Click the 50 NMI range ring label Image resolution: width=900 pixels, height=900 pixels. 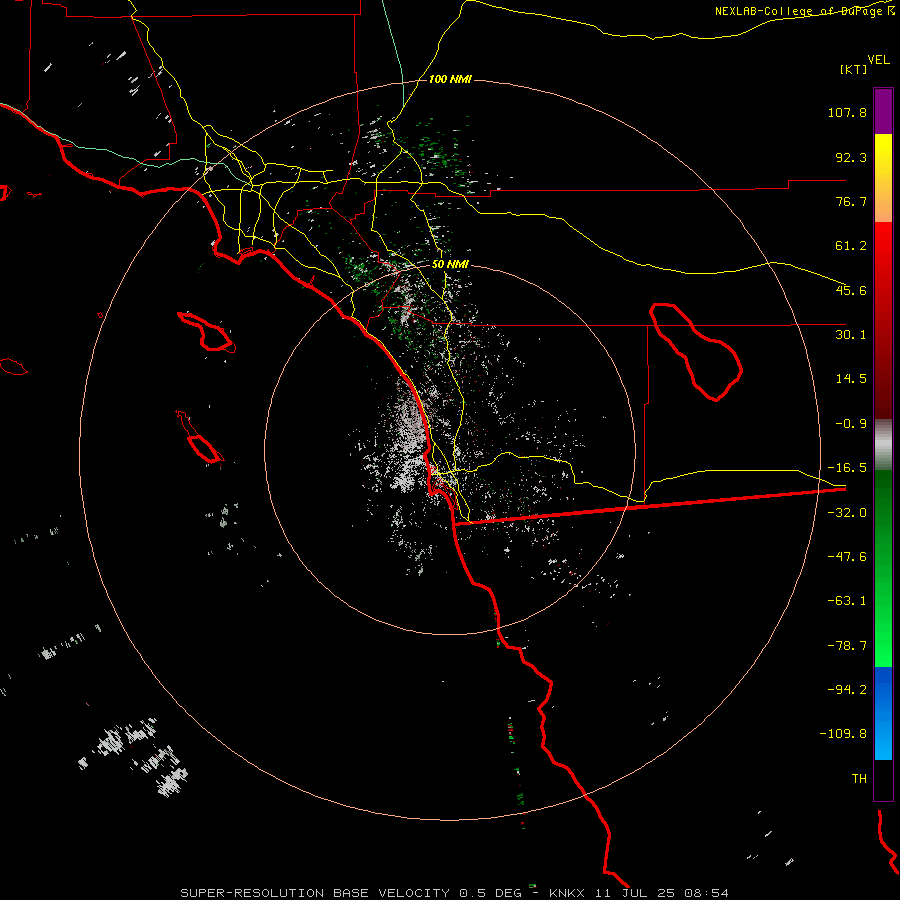(x=450, y=265)
